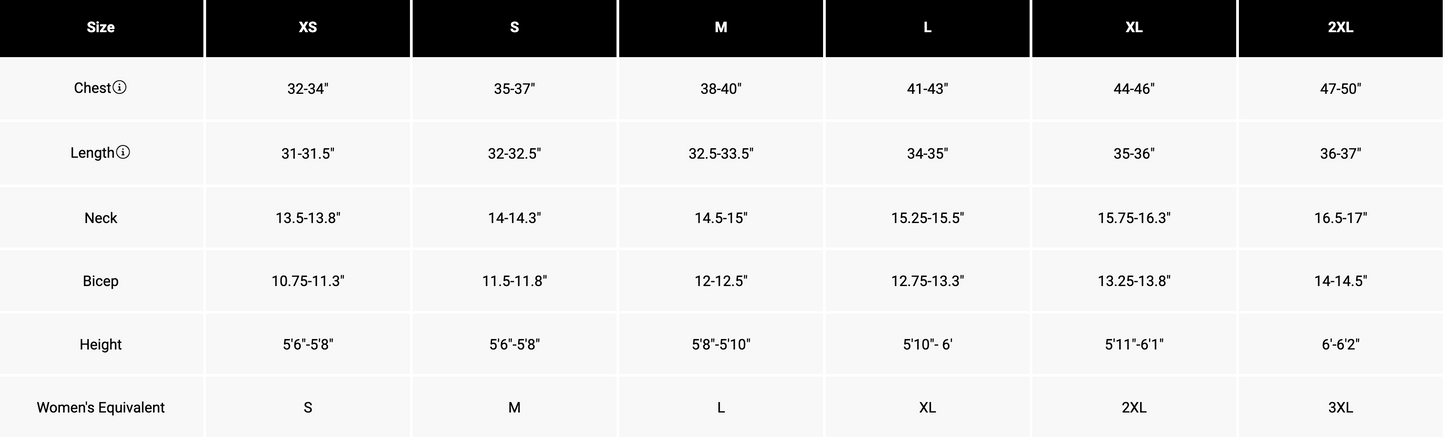The height and width of the screenshot is (437, 1445).
Task: Click the 15.25-15.5" neck measurement cell
Action: tap(927, 218)
